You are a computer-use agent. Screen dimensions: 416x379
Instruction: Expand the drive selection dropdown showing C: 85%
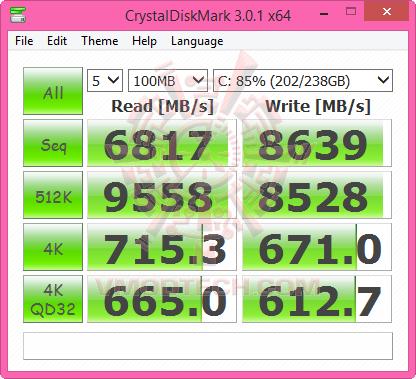pos(303,80)
